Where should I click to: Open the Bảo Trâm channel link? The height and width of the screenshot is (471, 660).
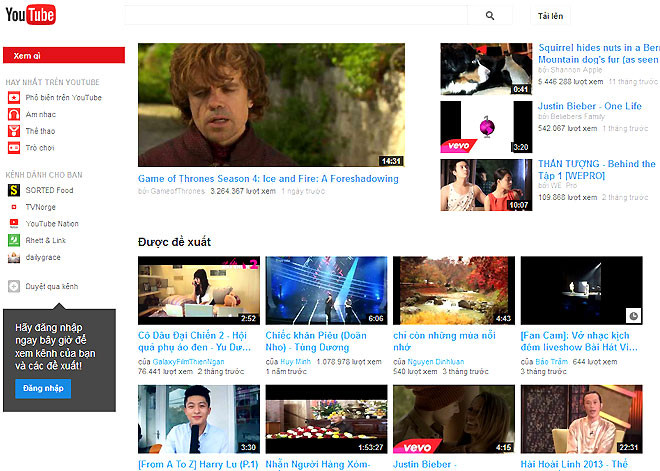(x=551, y=362)
